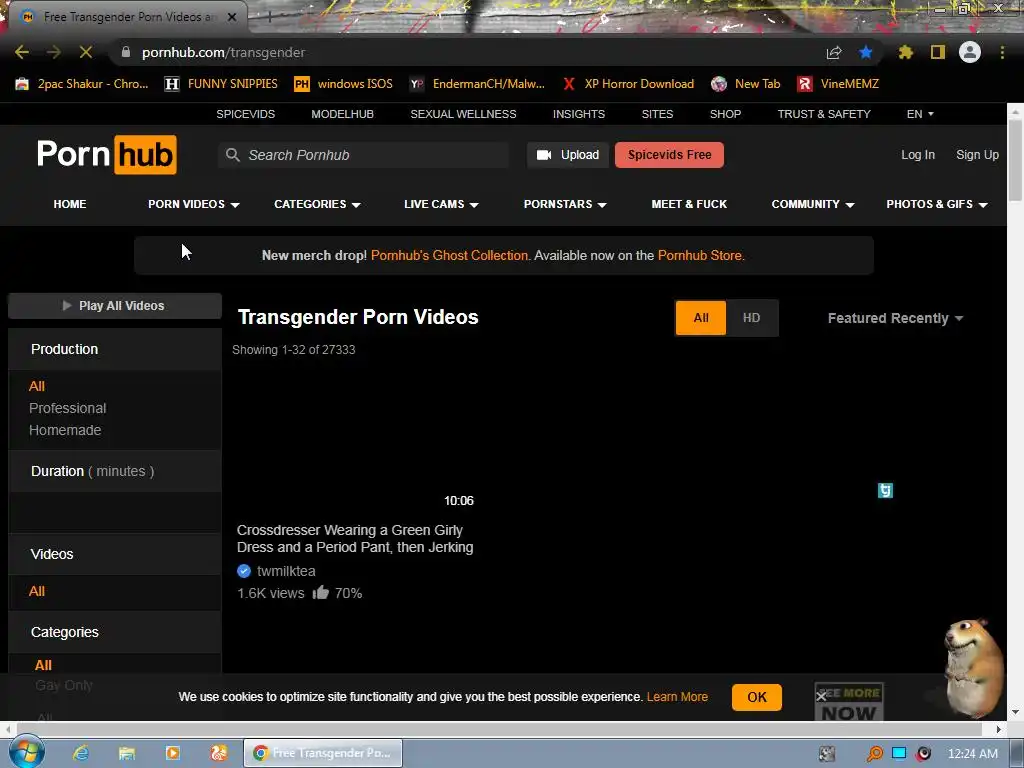Open the MODELHUB top link
1024x768 pixels.
coord(342,114)
